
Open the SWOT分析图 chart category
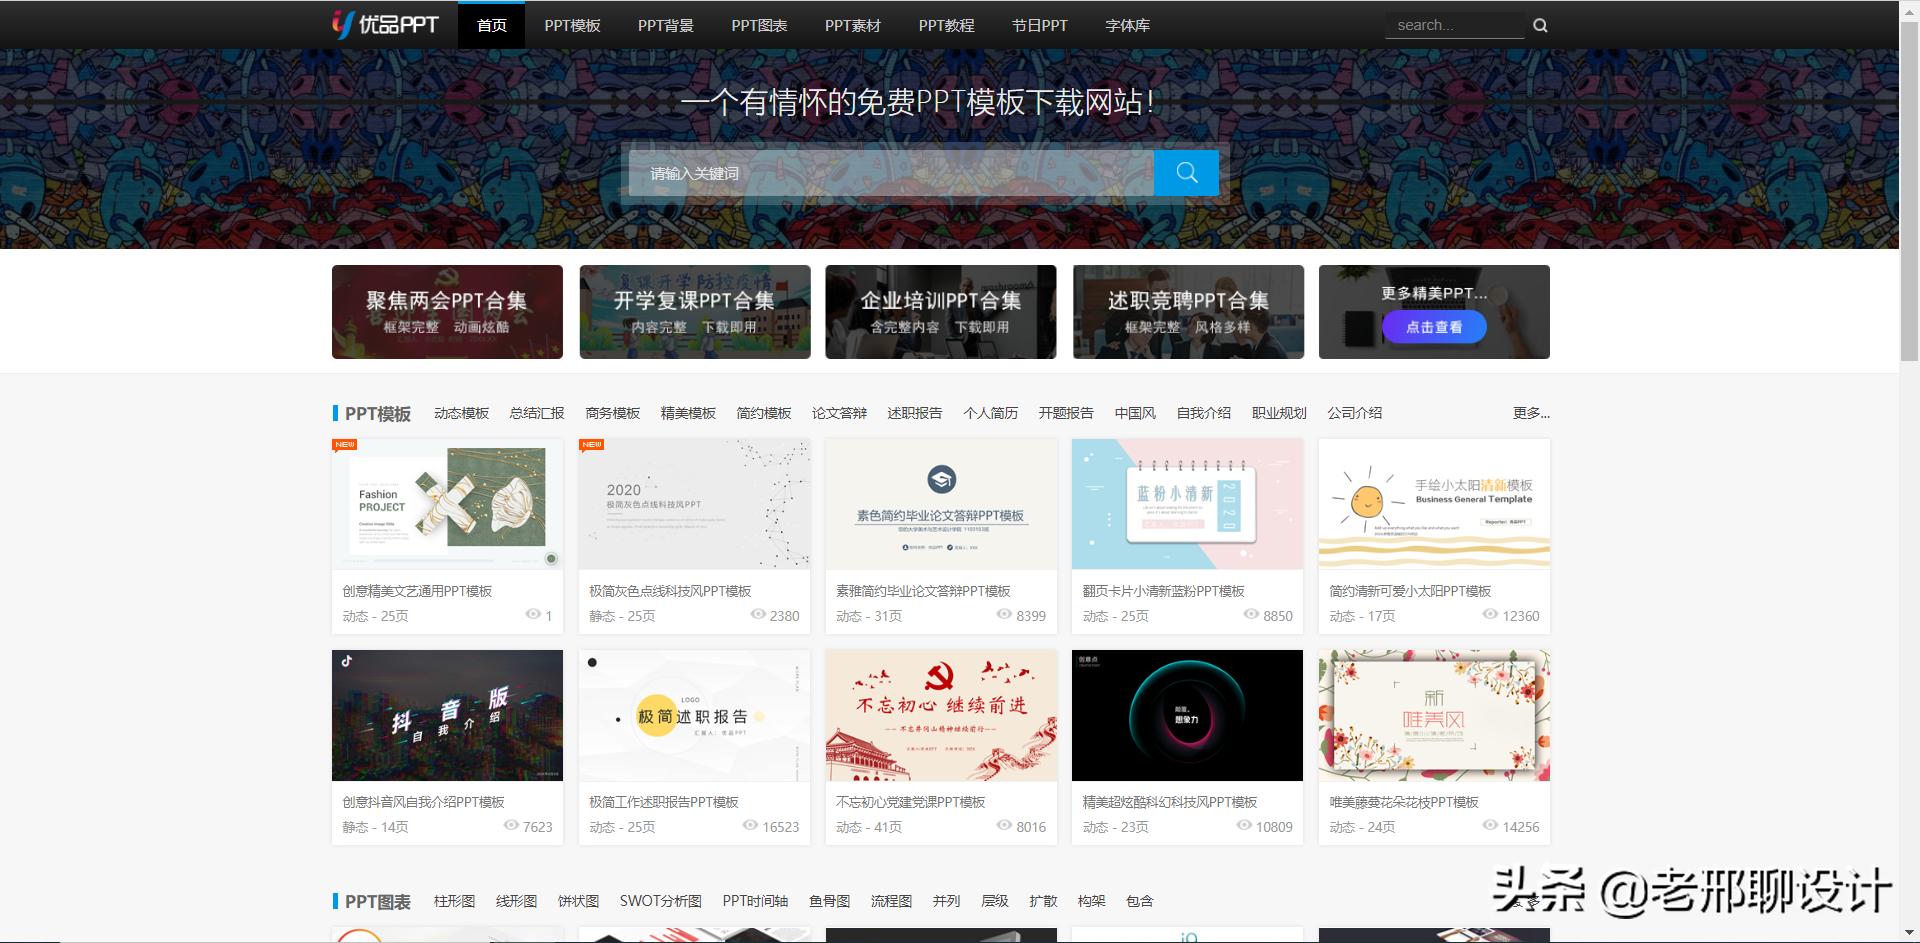(661, 900)
